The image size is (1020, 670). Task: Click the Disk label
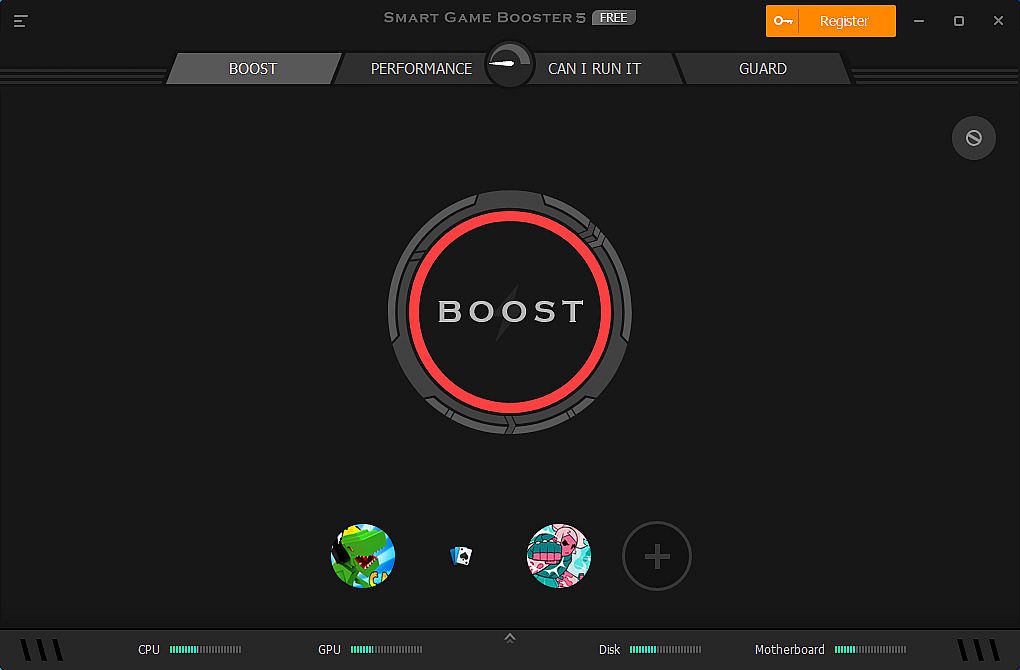pos(610,649)
